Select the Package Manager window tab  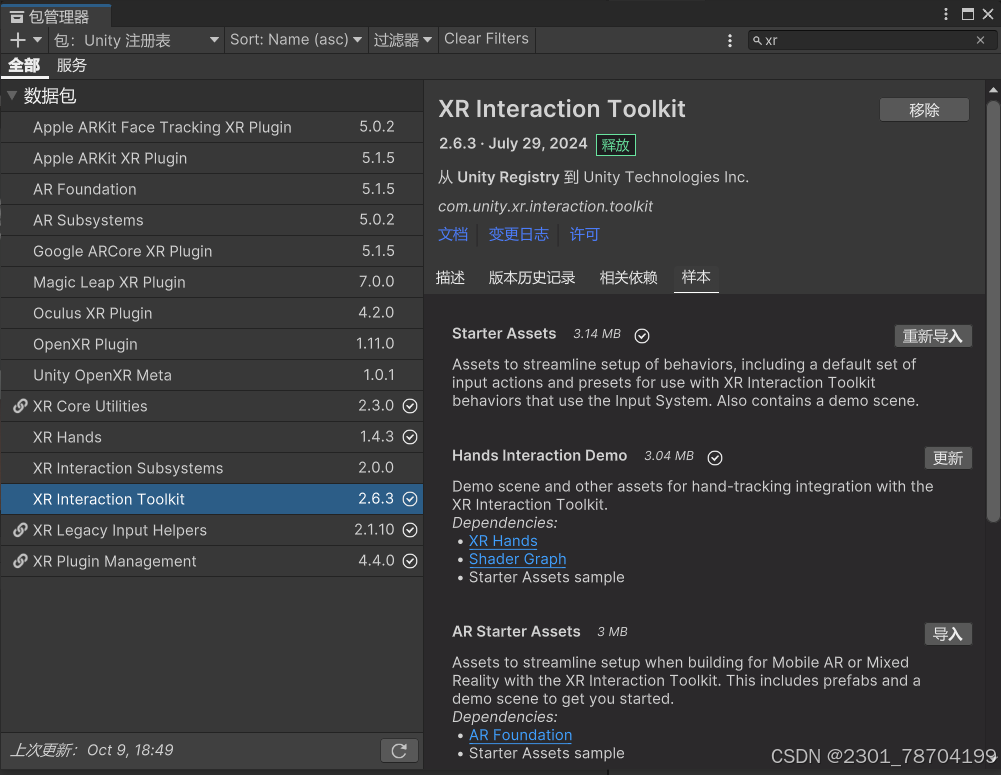[56, 16]
